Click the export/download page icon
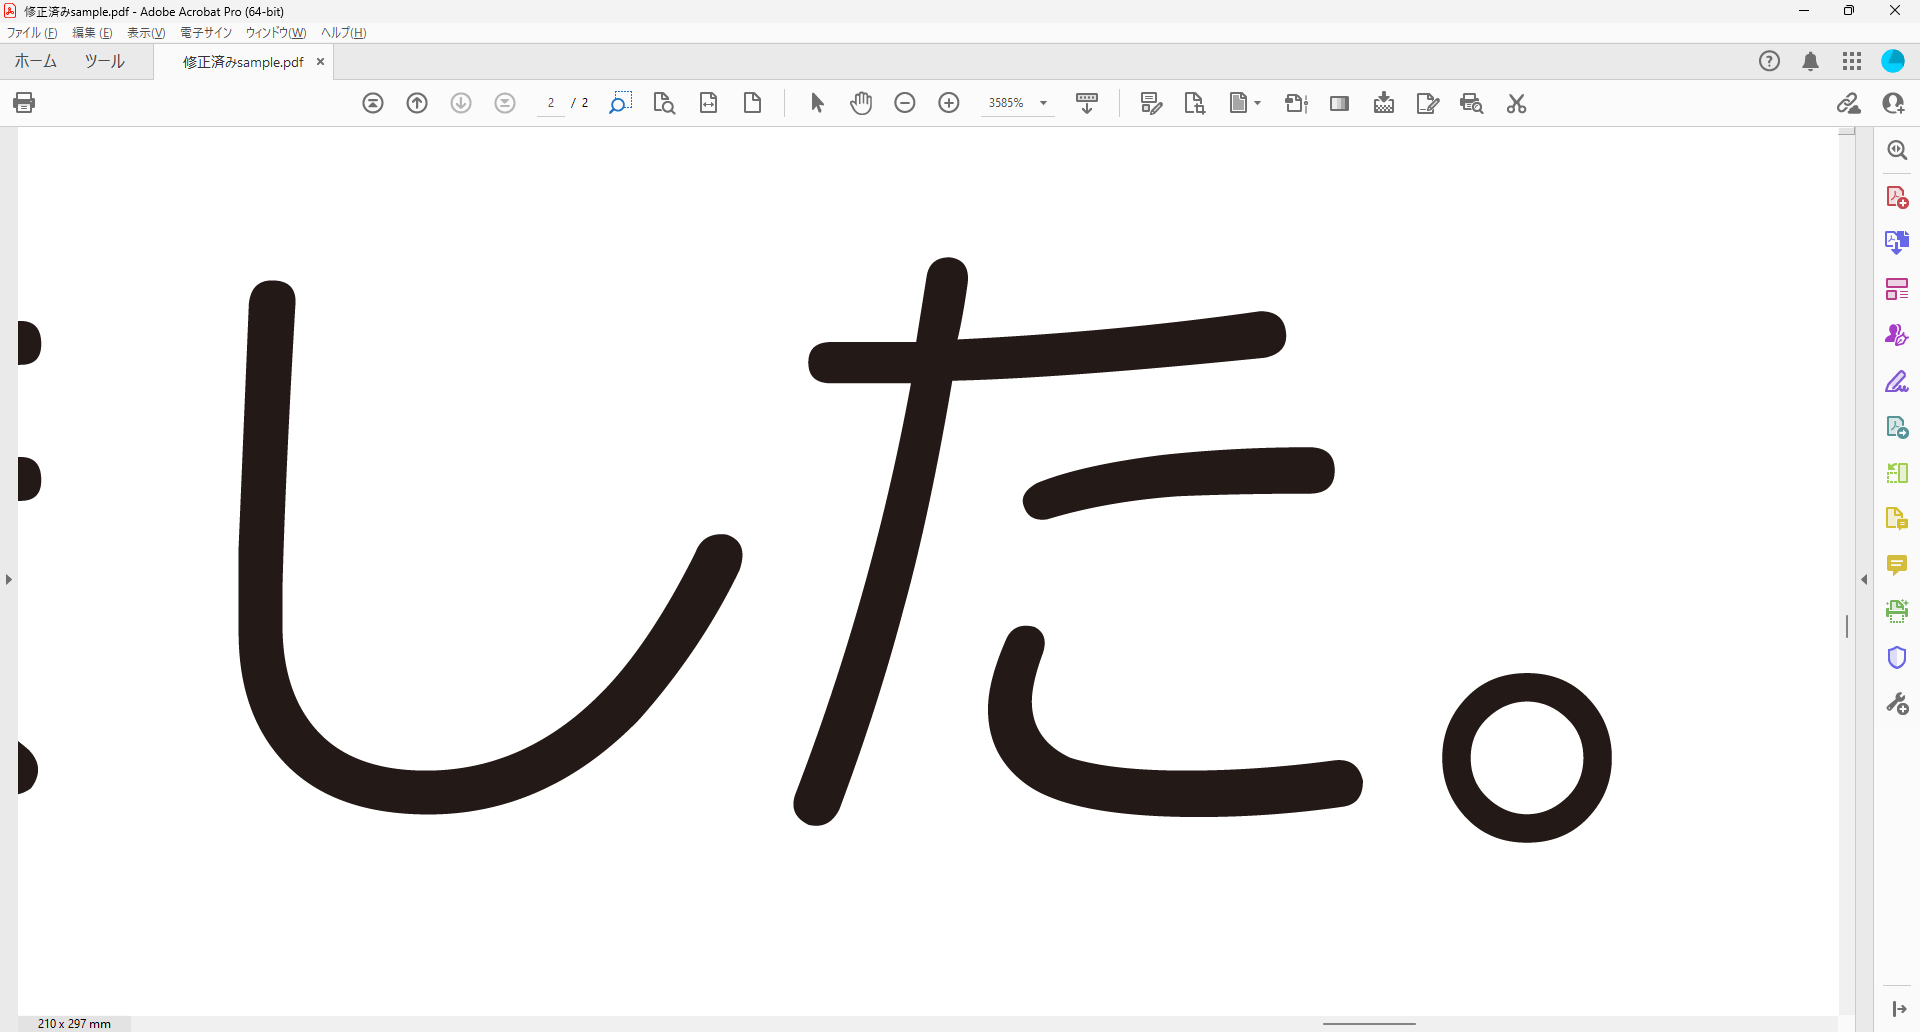The height and width of the screenshot is (1032, 1920). click(x=1384, y=103)
